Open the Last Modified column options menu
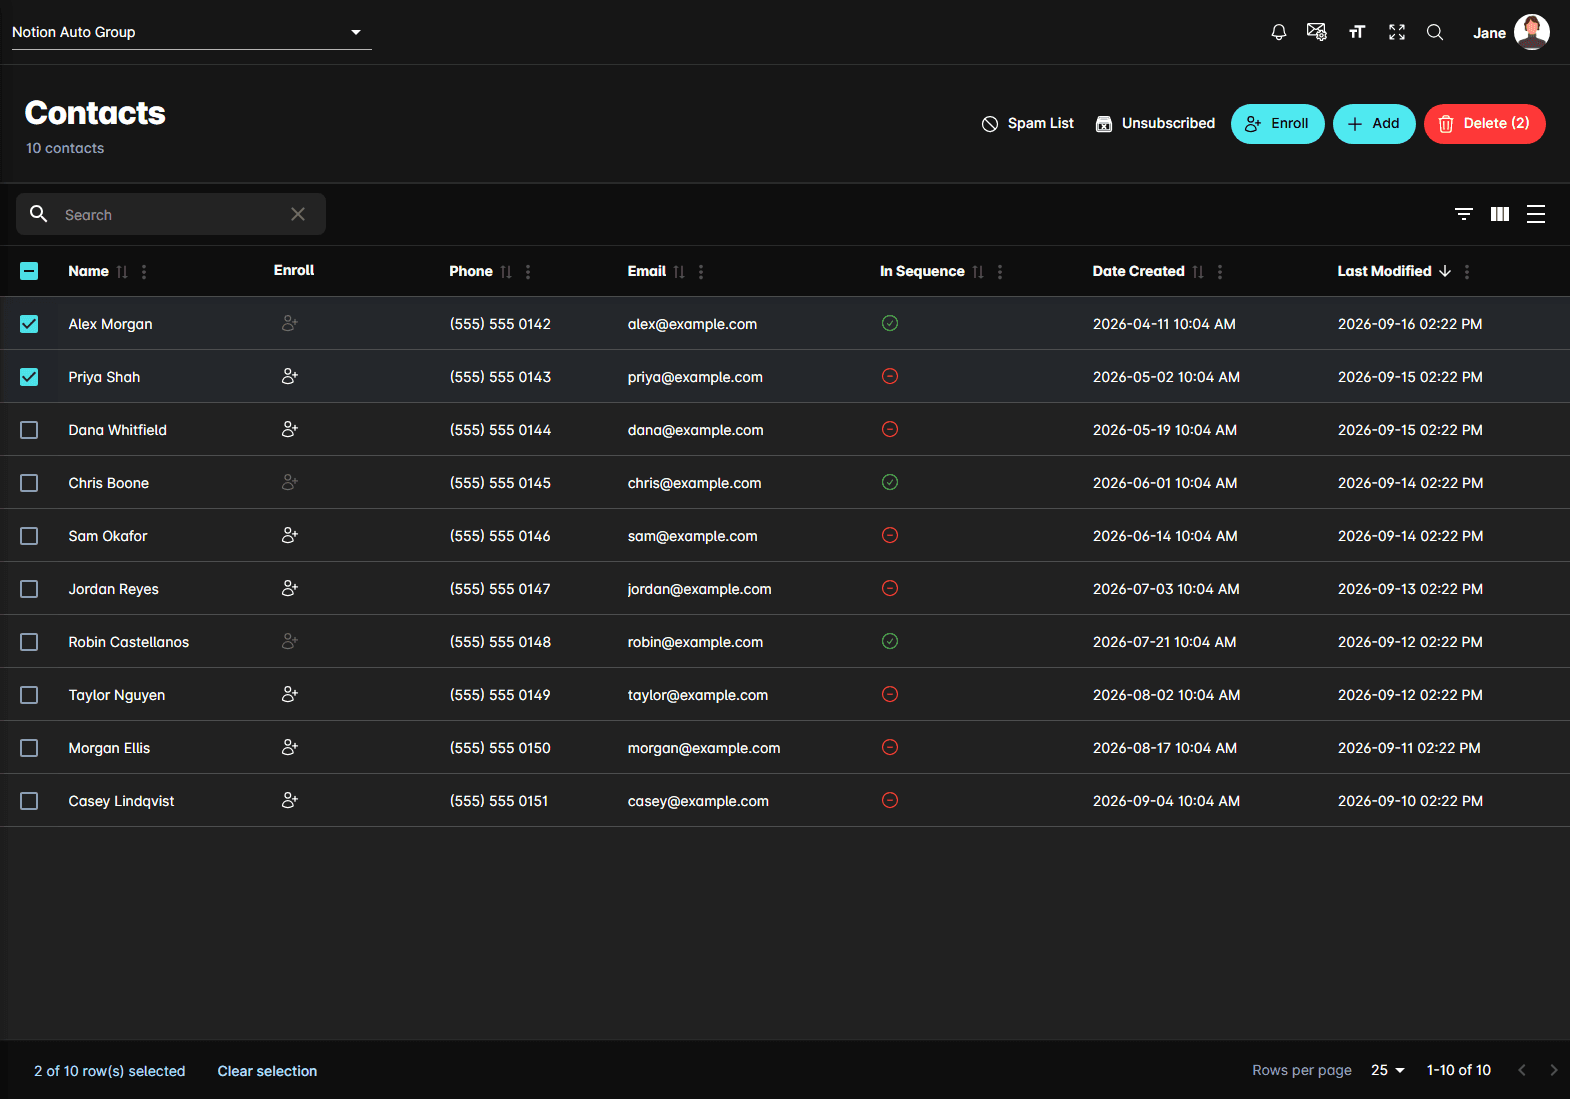Image resolution: width=1570 pixels, height=1099 pixels. pos(1467,272)
